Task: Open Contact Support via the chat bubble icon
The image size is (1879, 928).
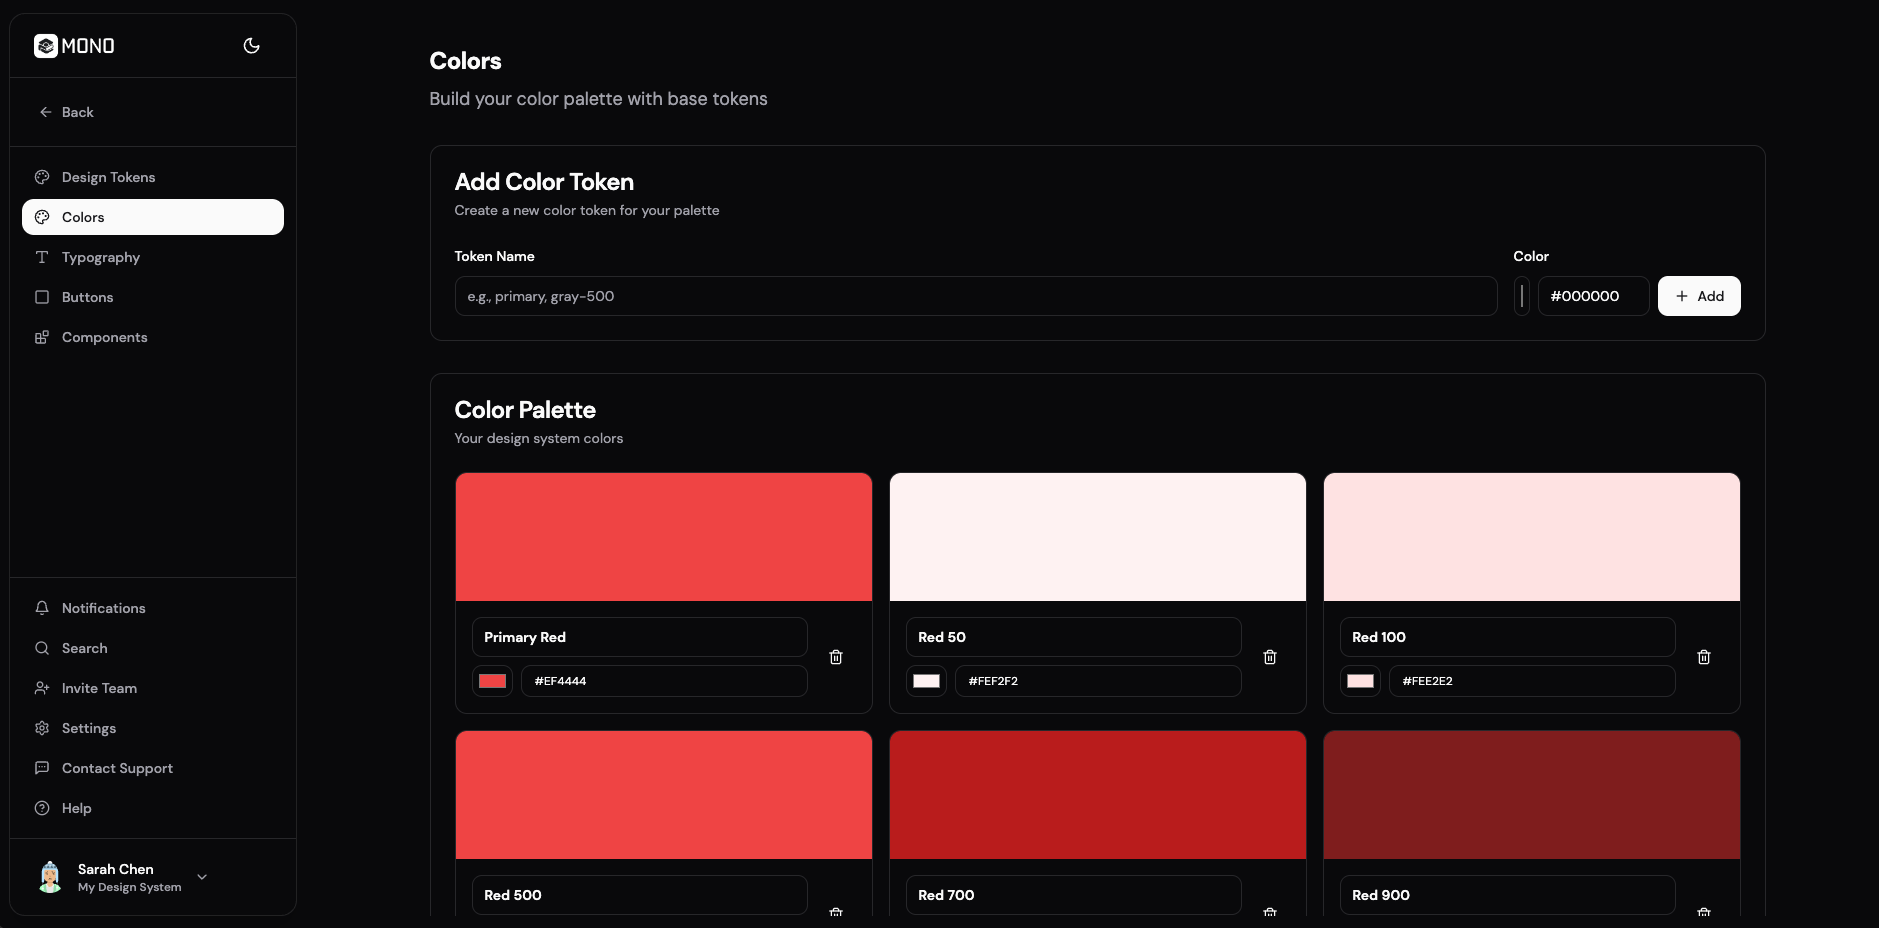Action: click(41, 768)
